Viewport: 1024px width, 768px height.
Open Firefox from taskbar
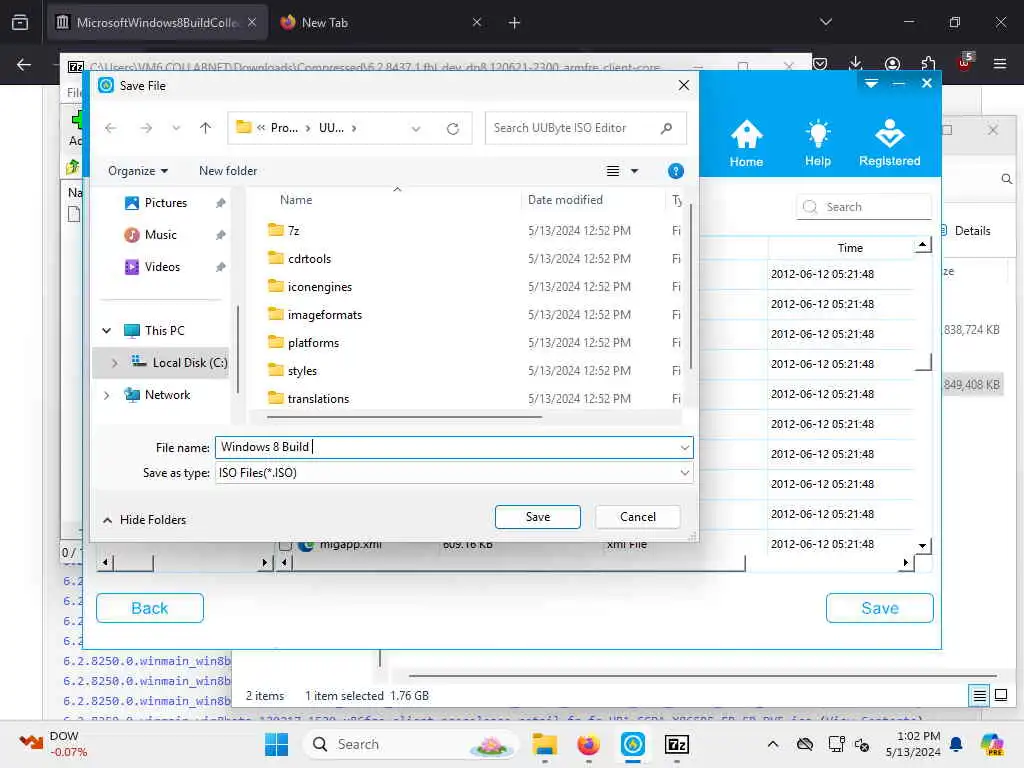click(x=588, y=744)
